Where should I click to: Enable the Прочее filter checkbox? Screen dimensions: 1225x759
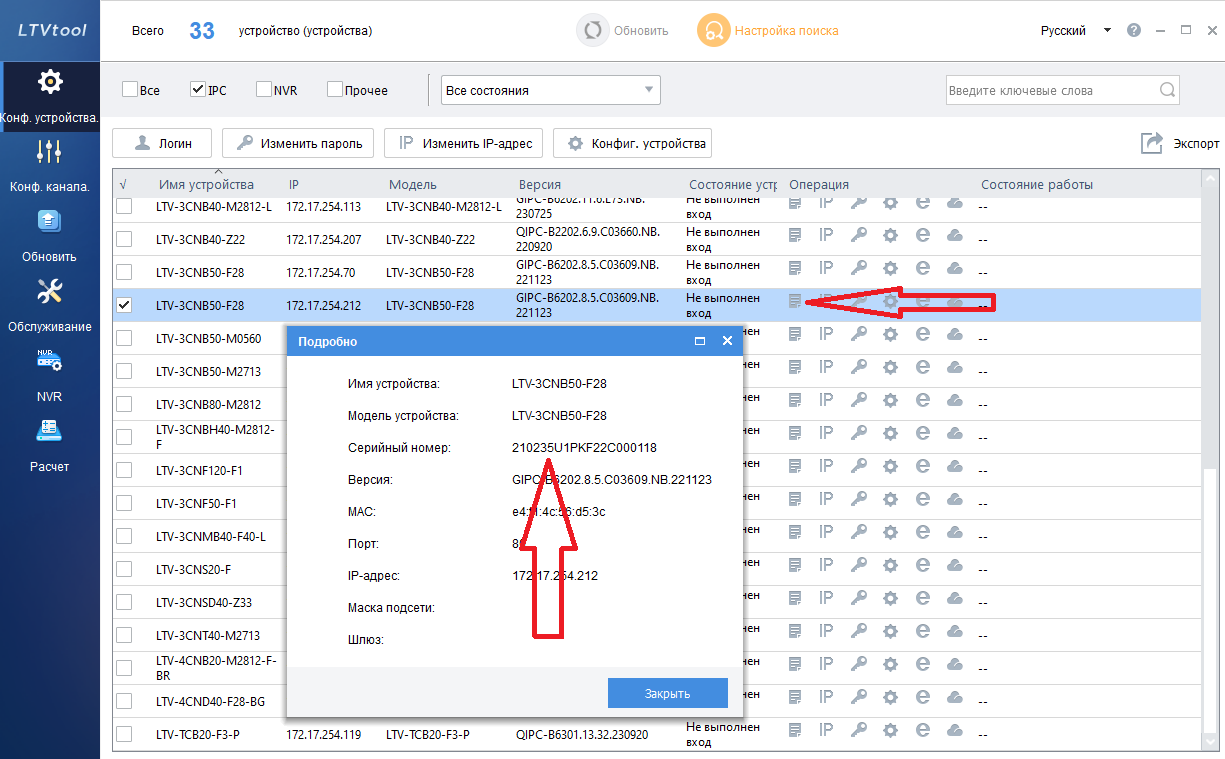pyautogui.click(x=335, y=89)
